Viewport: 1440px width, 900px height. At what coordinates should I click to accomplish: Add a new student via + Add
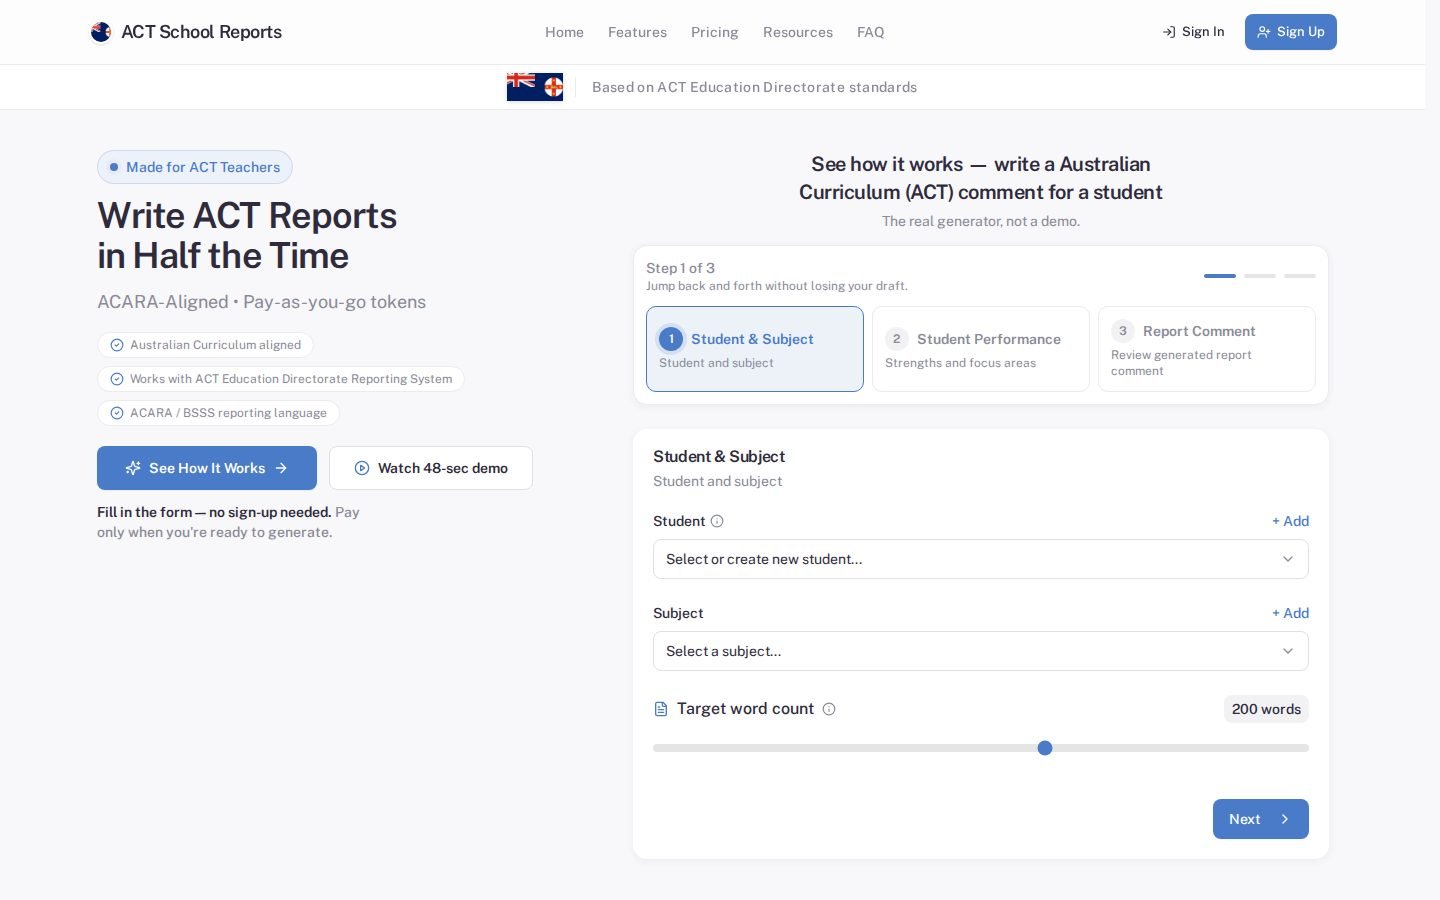pyautogui.click(x=1290, y=521)
